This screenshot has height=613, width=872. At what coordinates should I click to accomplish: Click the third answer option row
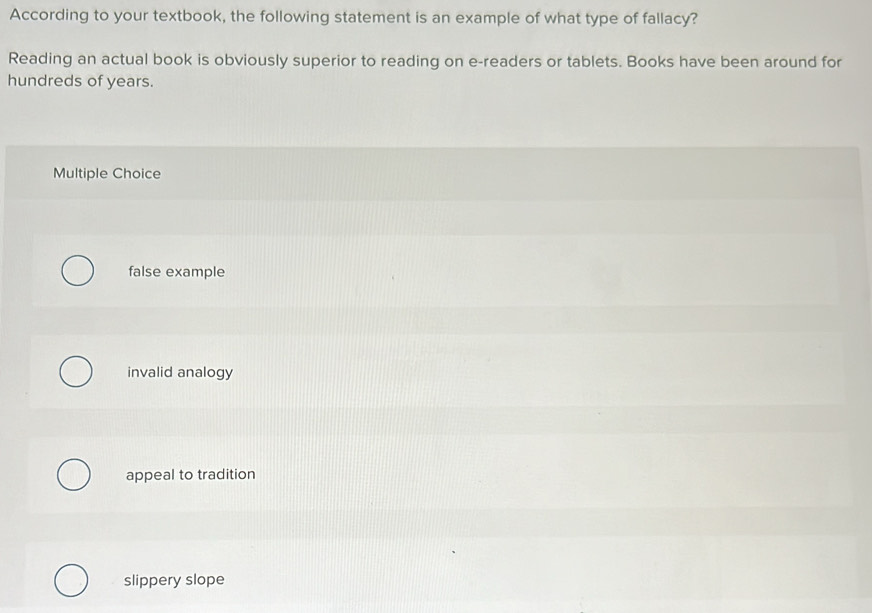[436, 474]
